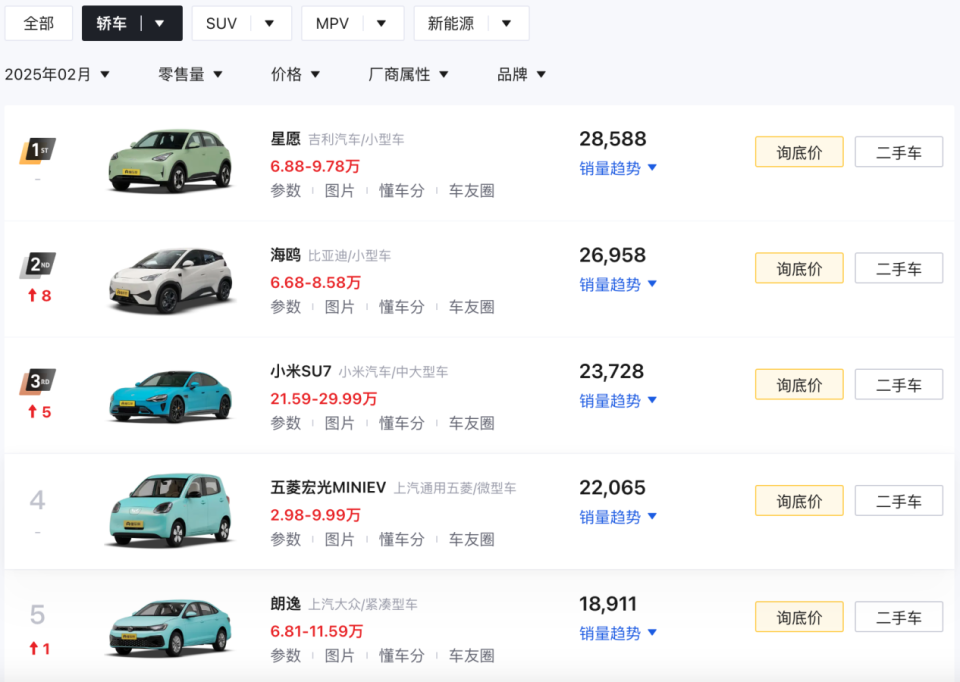Click 询底价 button for 星愿
This screenshot has height=682, width=960.
798,151
